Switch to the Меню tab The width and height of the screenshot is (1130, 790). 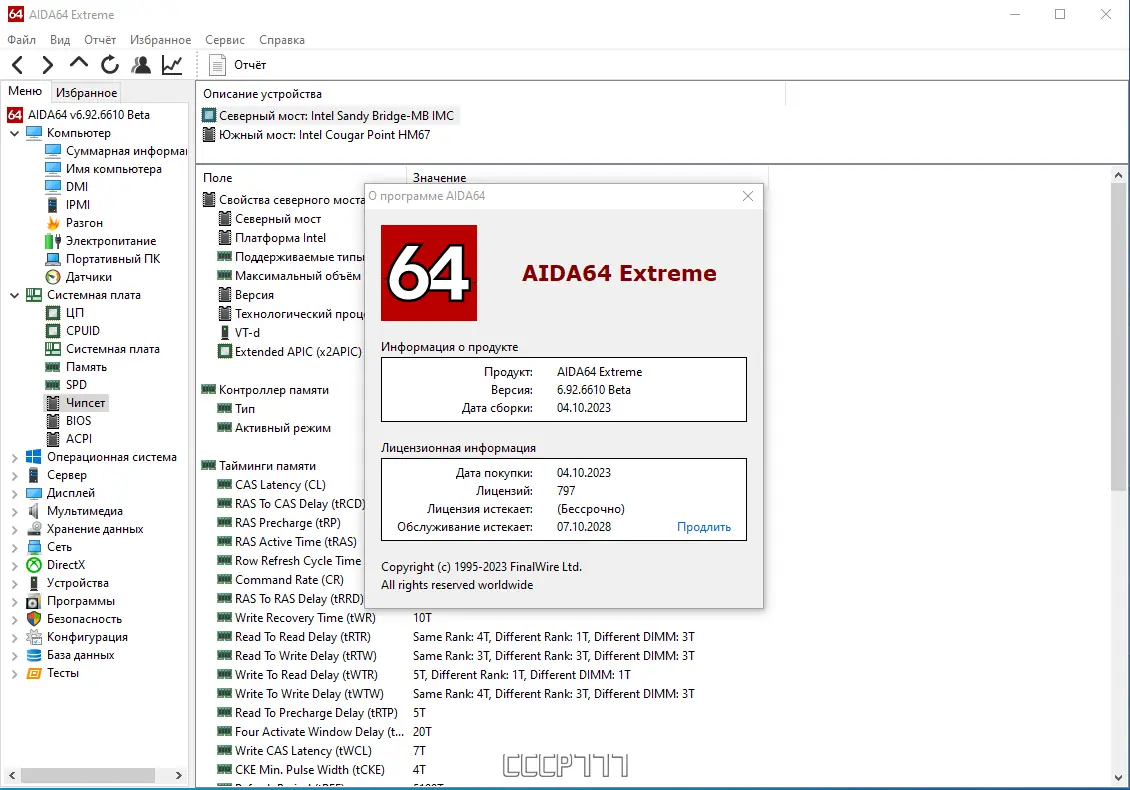coord(25,91)
